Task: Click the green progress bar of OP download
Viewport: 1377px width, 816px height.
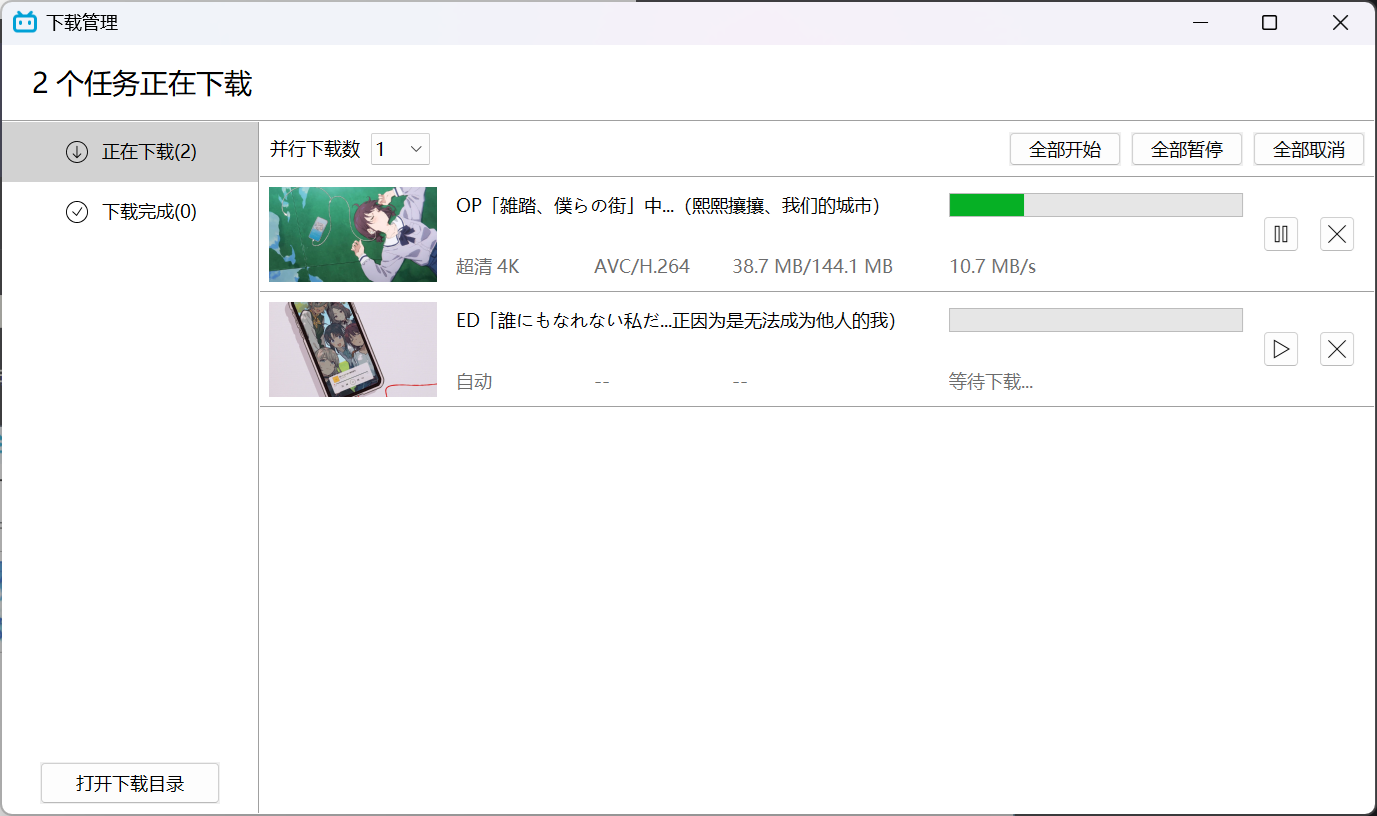Action: pyautogui.click(x=985, y=204)
